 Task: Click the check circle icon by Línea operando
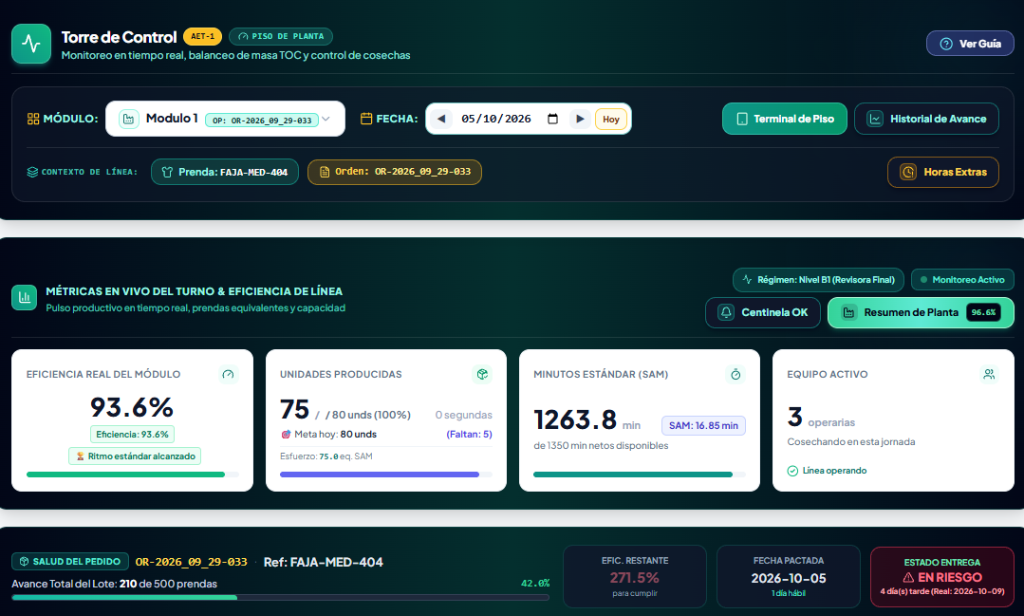[793, 470]
